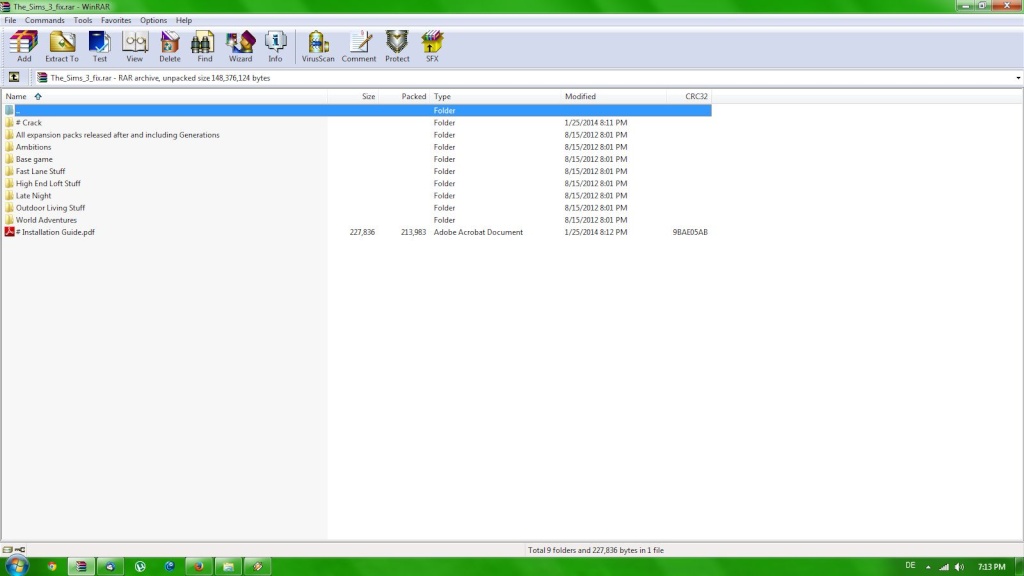Viewport: 1024px width, 576px height.
Task: Run the Test archive tool
Action: (x=99, y=46)
